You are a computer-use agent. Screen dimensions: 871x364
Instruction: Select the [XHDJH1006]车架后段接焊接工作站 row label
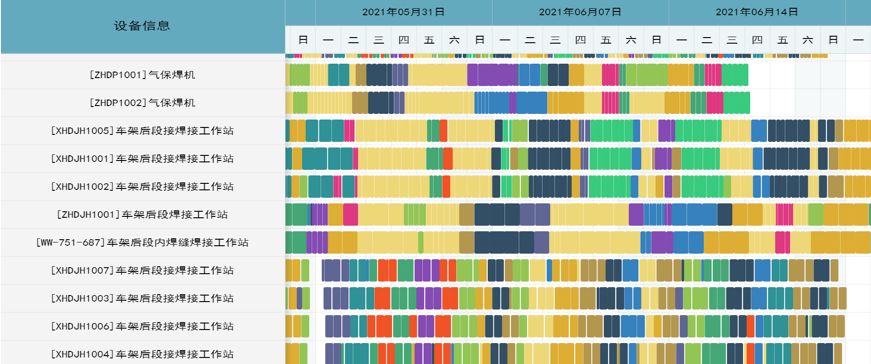[143, 326]
